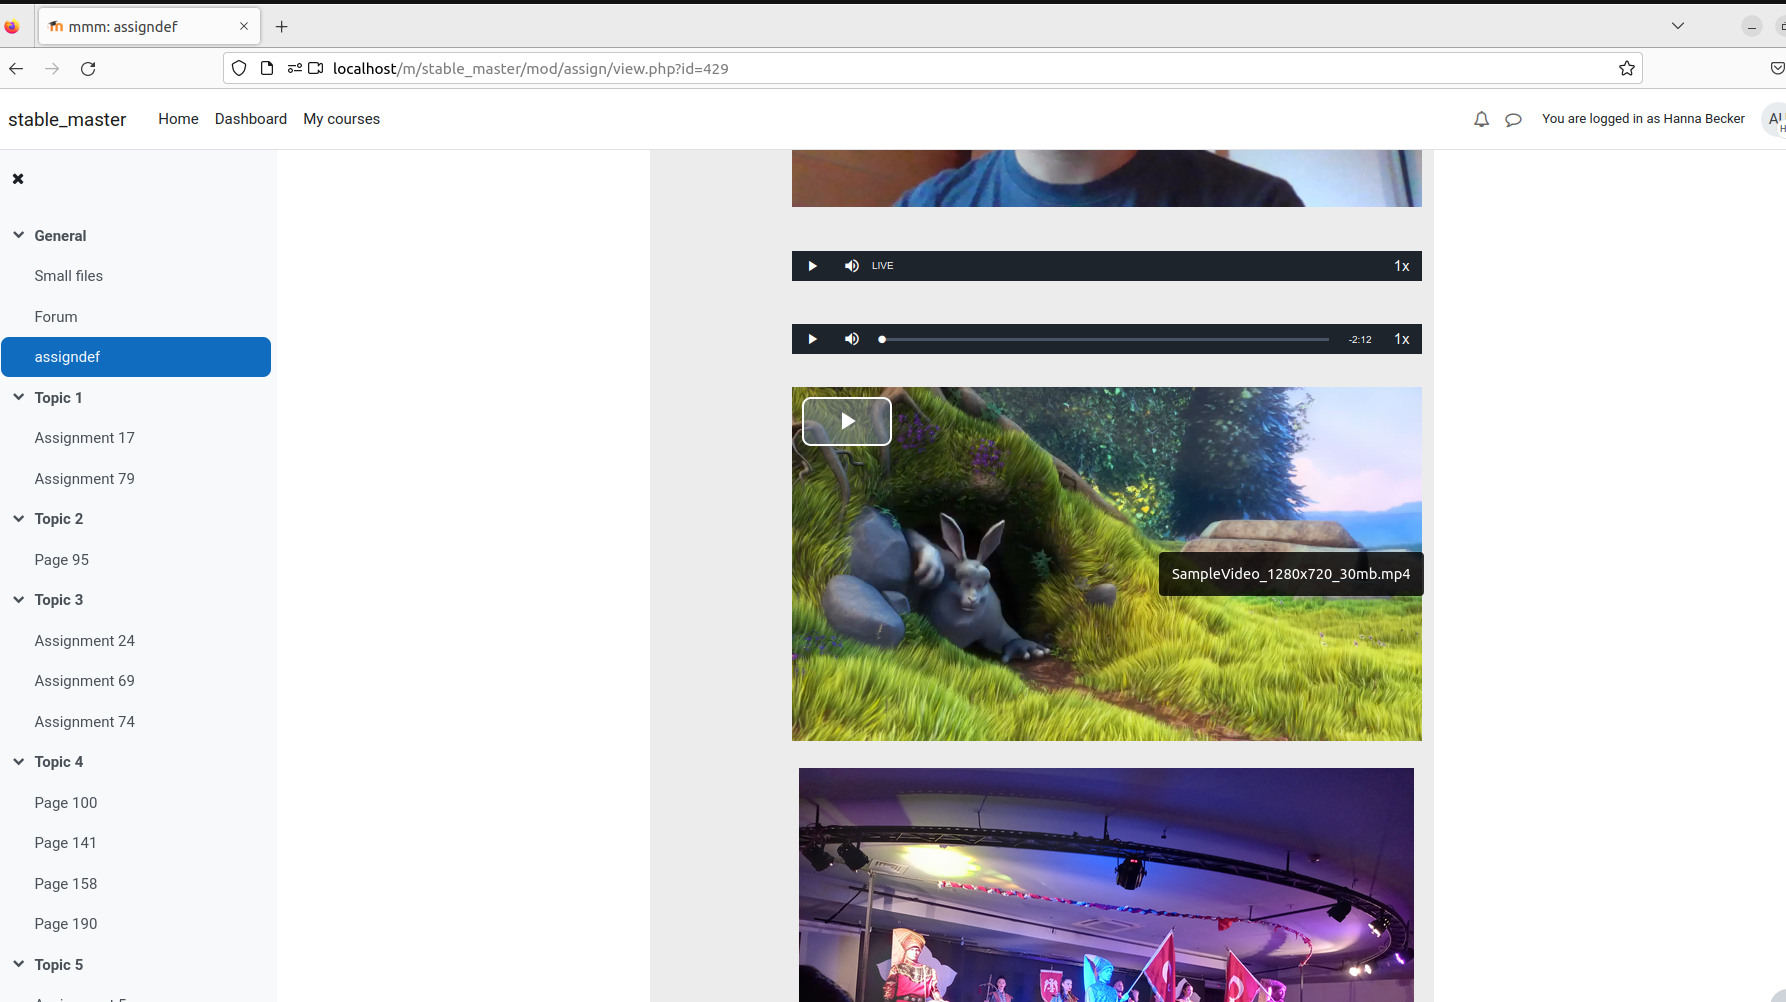Collapse Topic 3 section
The image size is (1786, 1002).
18,599
